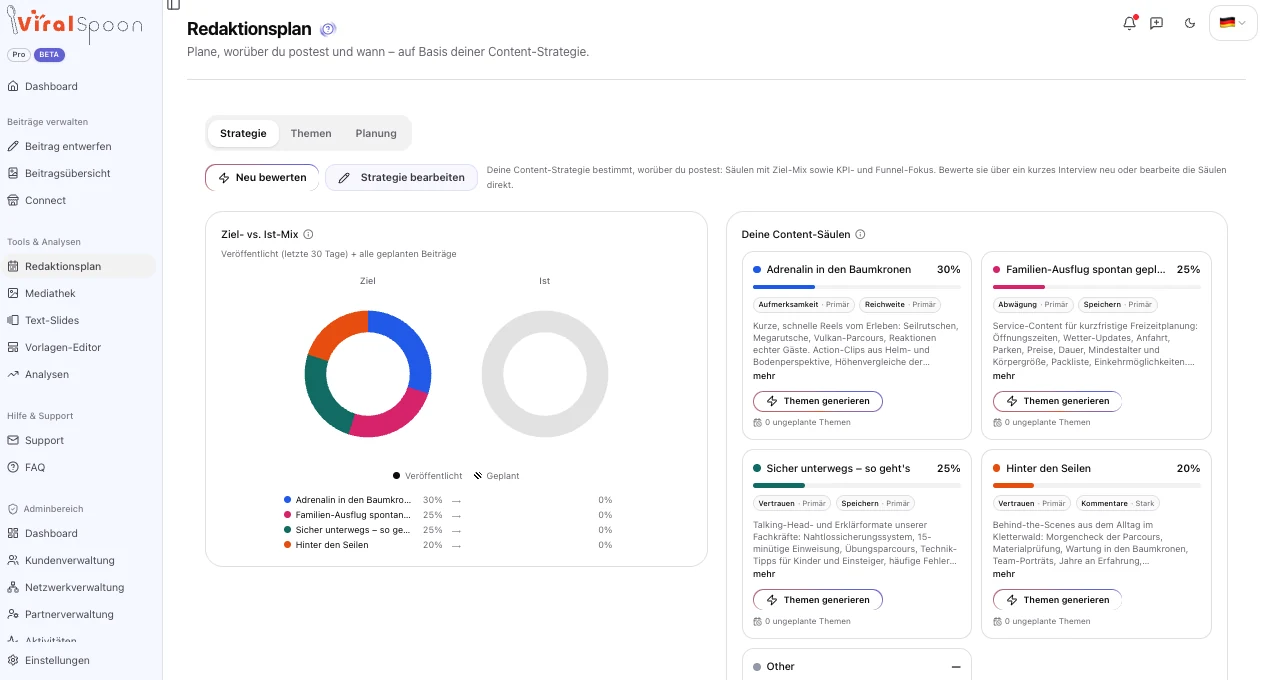Click the BETA badge under logo

tap(49, 55)
